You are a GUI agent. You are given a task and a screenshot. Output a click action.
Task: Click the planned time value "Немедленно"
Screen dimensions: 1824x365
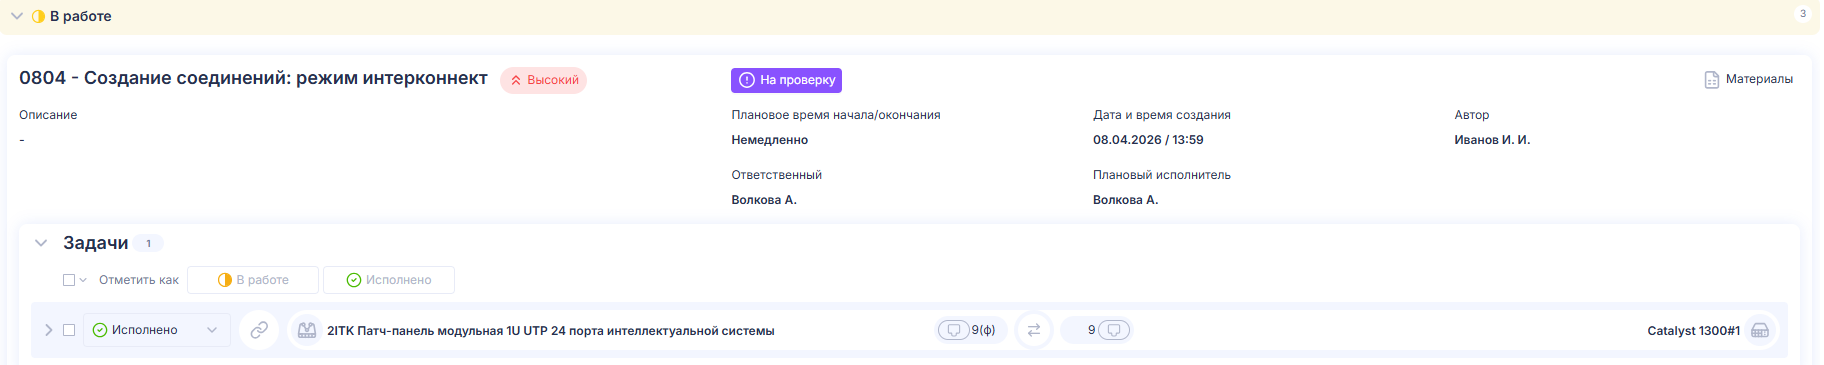(x=769, y=140)
